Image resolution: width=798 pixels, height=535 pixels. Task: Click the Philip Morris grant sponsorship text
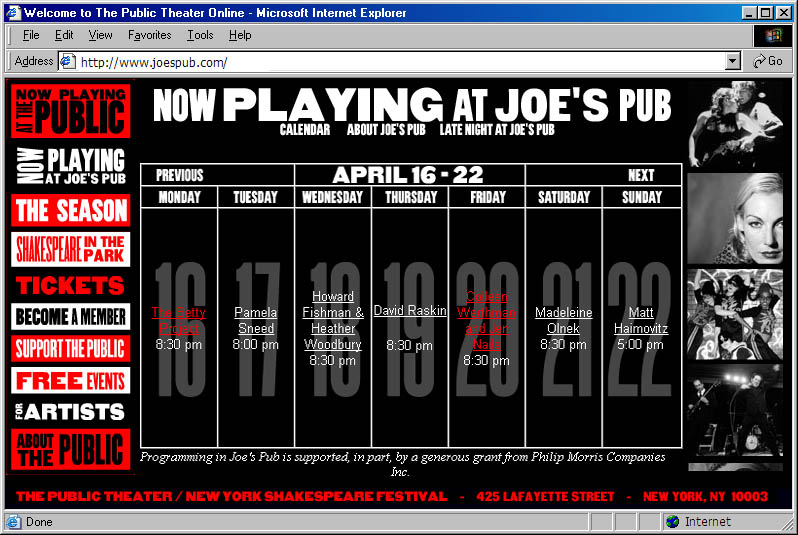[x=403, y=464]
